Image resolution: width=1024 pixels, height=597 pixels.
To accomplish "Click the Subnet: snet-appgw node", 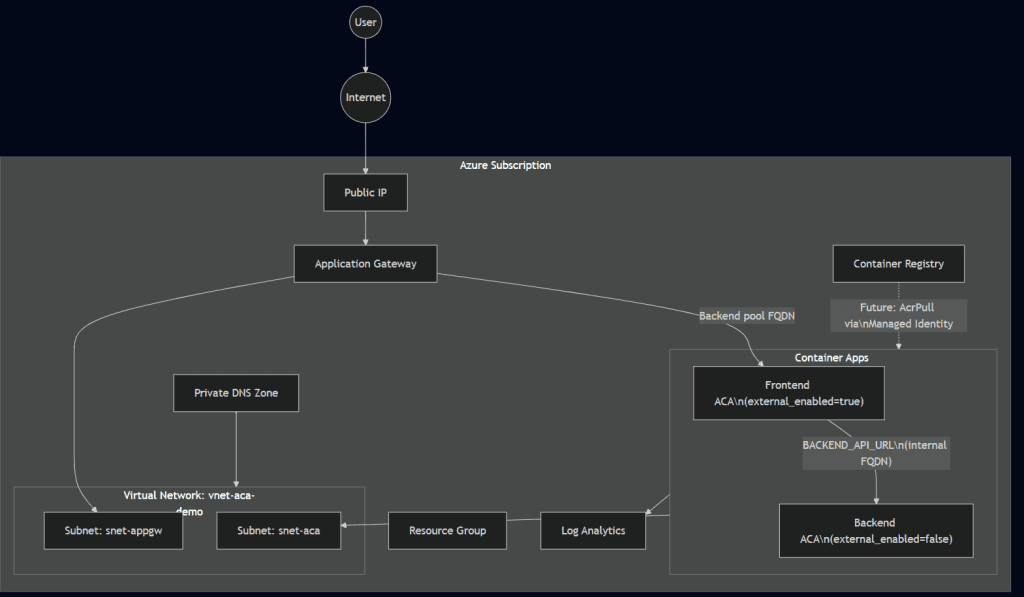I will [x=112, y=530].
